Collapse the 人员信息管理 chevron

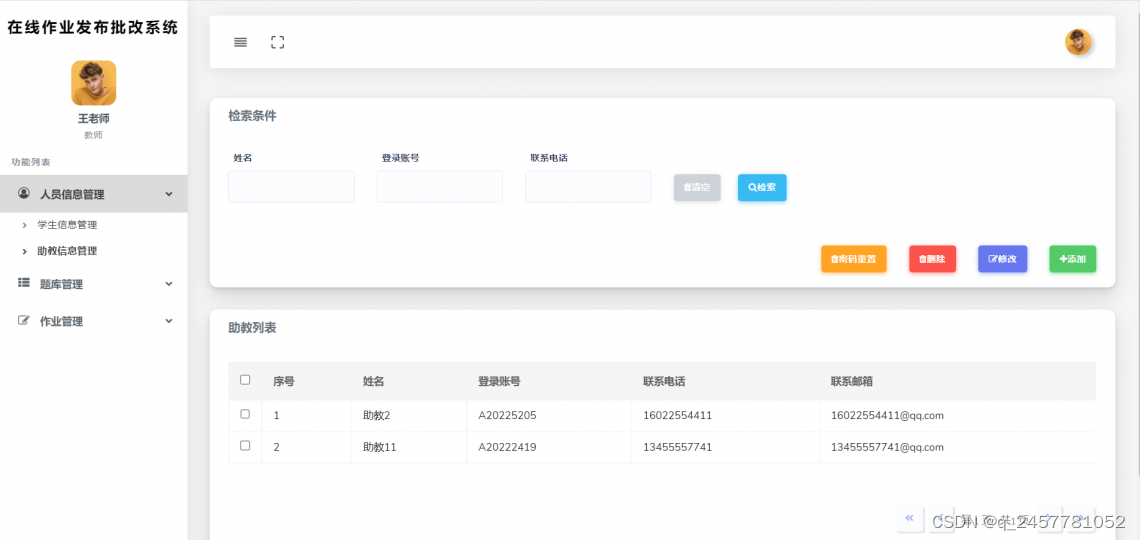(169, 194)
